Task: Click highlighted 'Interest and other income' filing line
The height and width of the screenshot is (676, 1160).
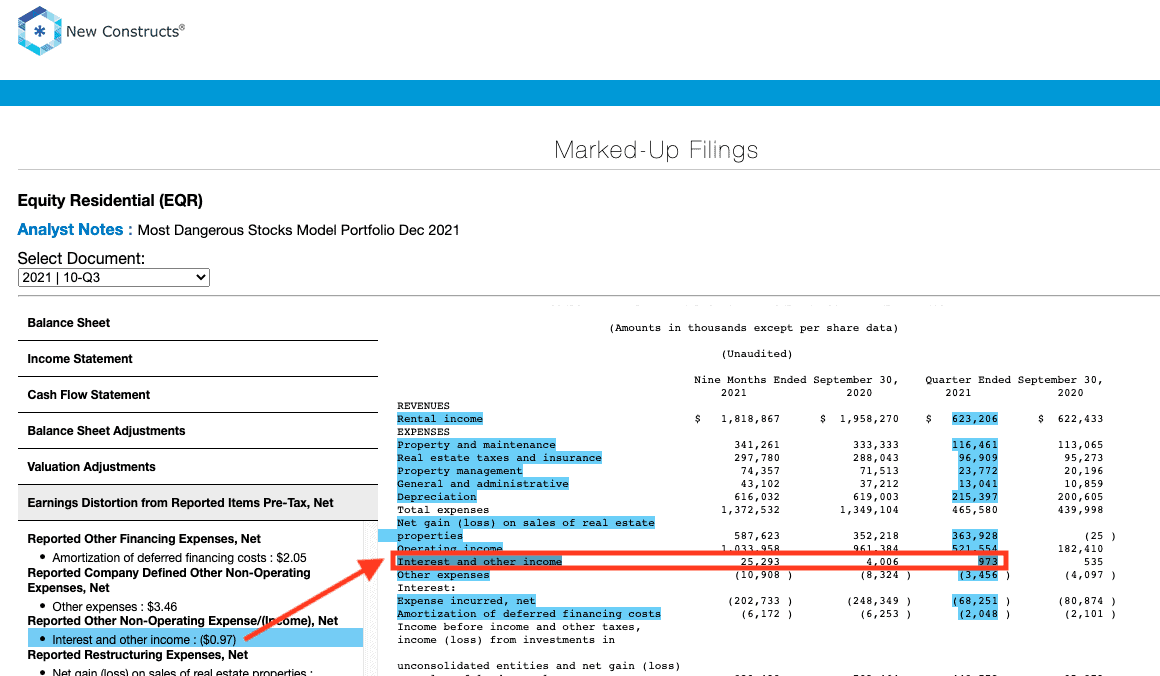Action: pos(479,561)
